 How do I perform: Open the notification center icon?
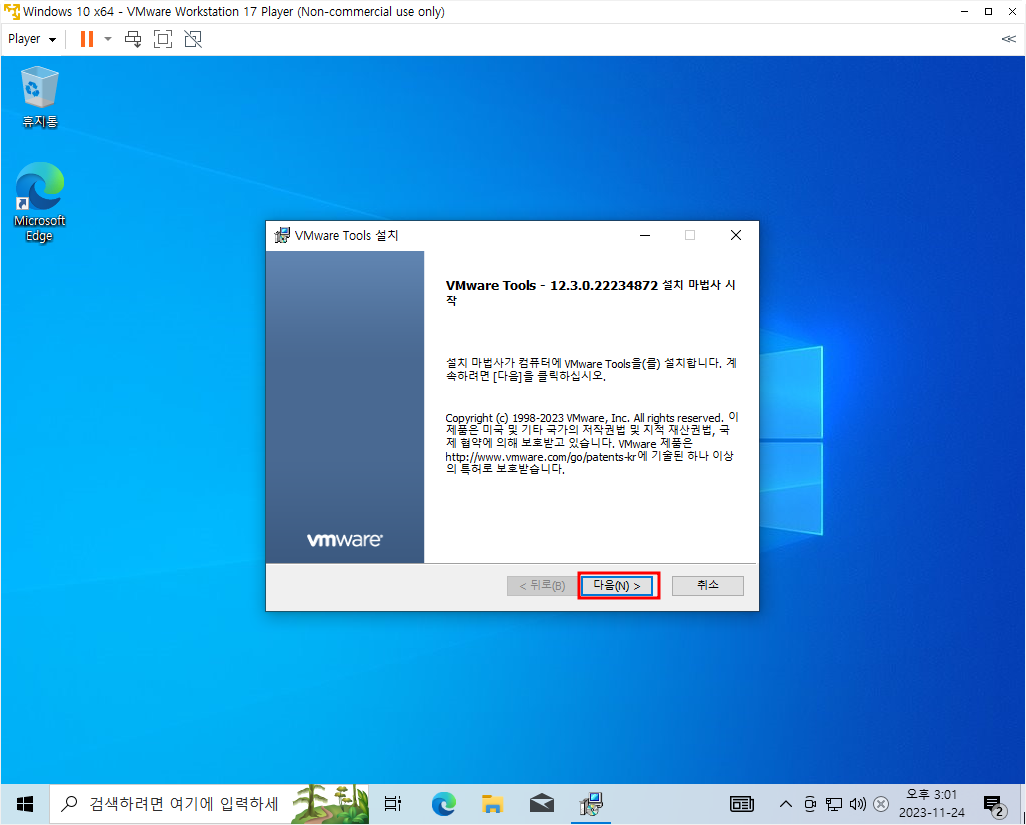995,805
